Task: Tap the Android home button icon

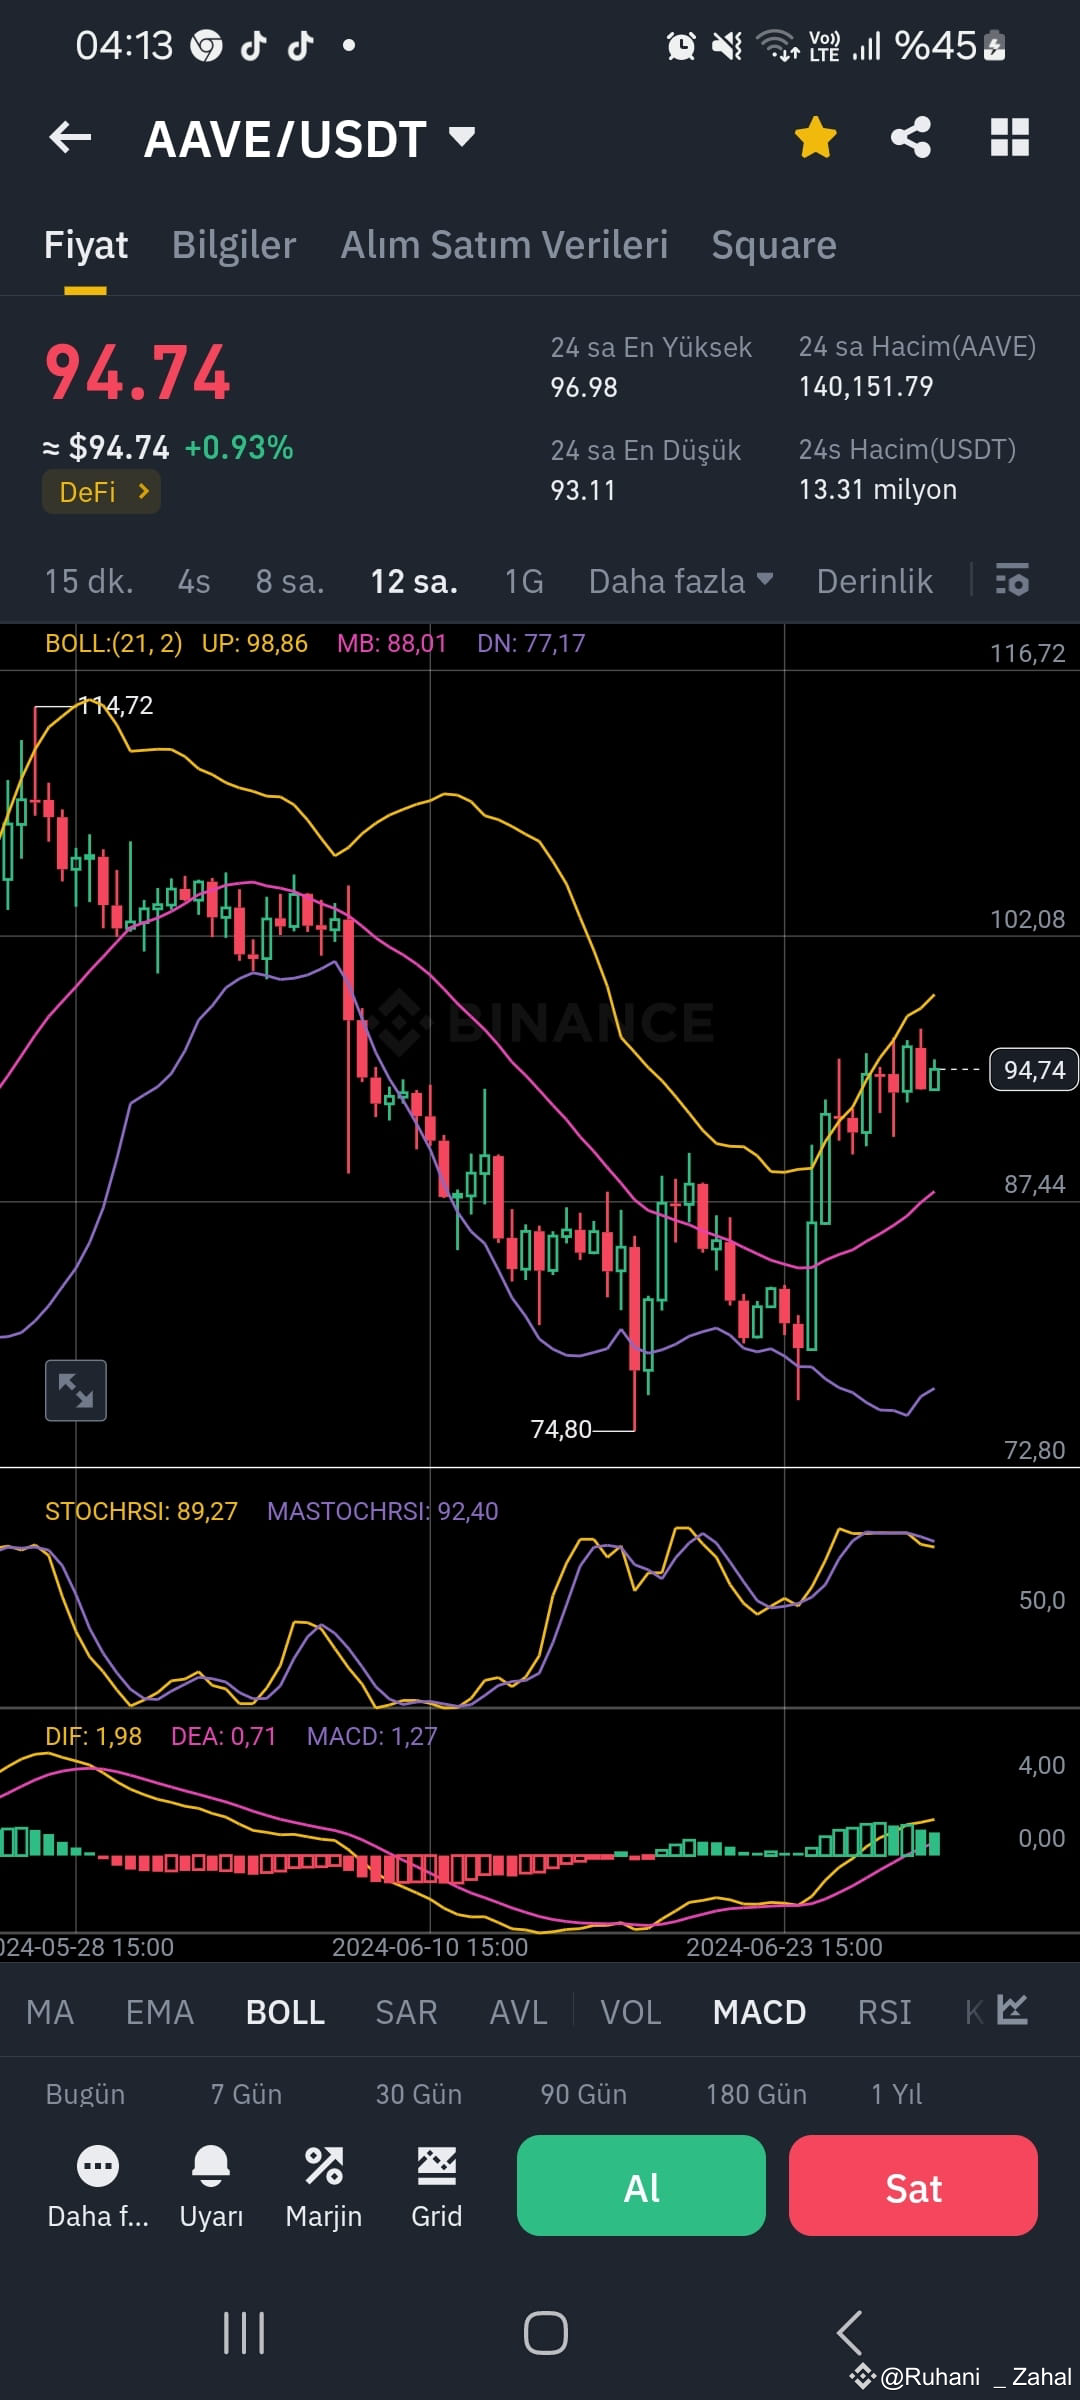Action: tap(546, 2333)
